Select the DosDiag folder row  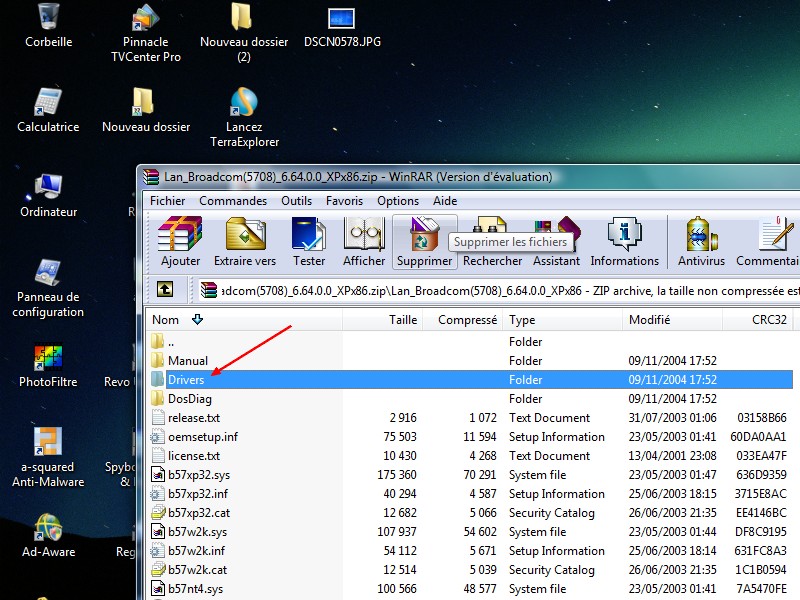(190, 399)
